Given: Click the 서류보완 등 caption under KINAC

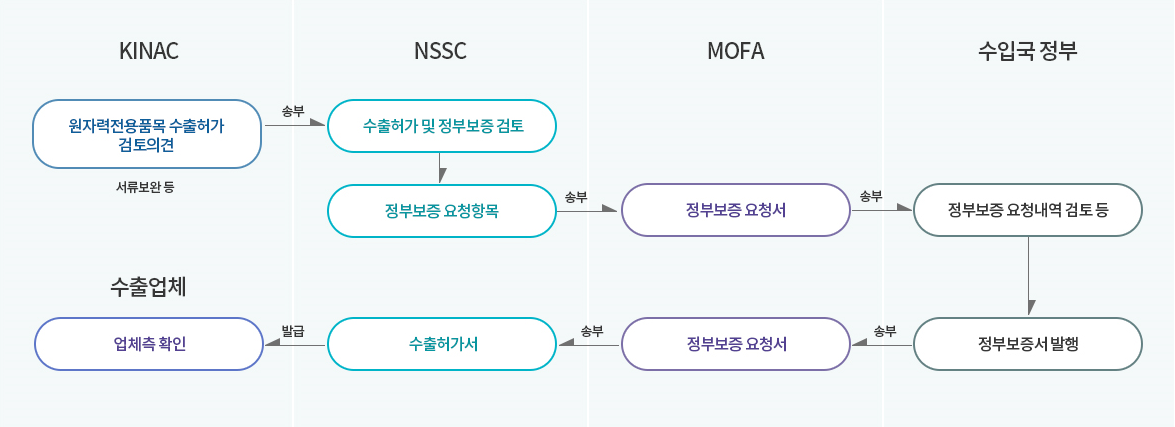Looking at the screenshot, I should 145,187.
